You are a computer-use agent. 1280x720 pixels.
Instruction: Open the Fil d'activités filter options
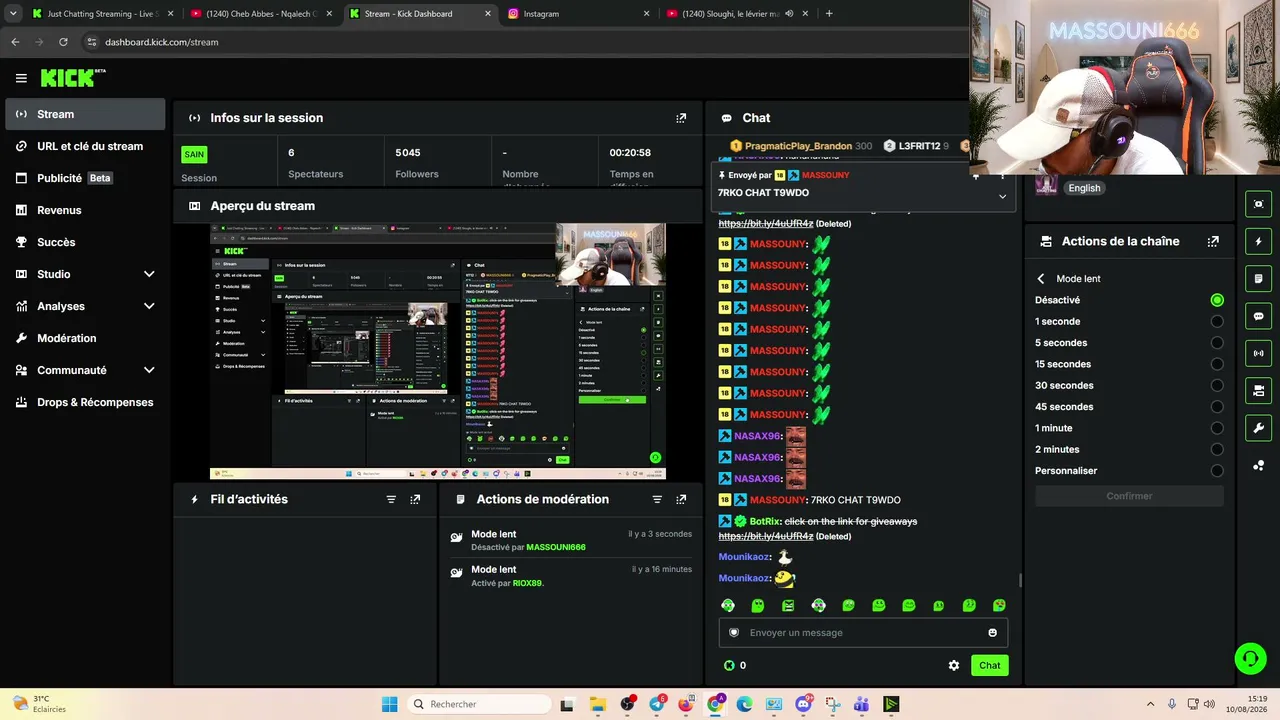pyautogui.click(x=391, y=499)
